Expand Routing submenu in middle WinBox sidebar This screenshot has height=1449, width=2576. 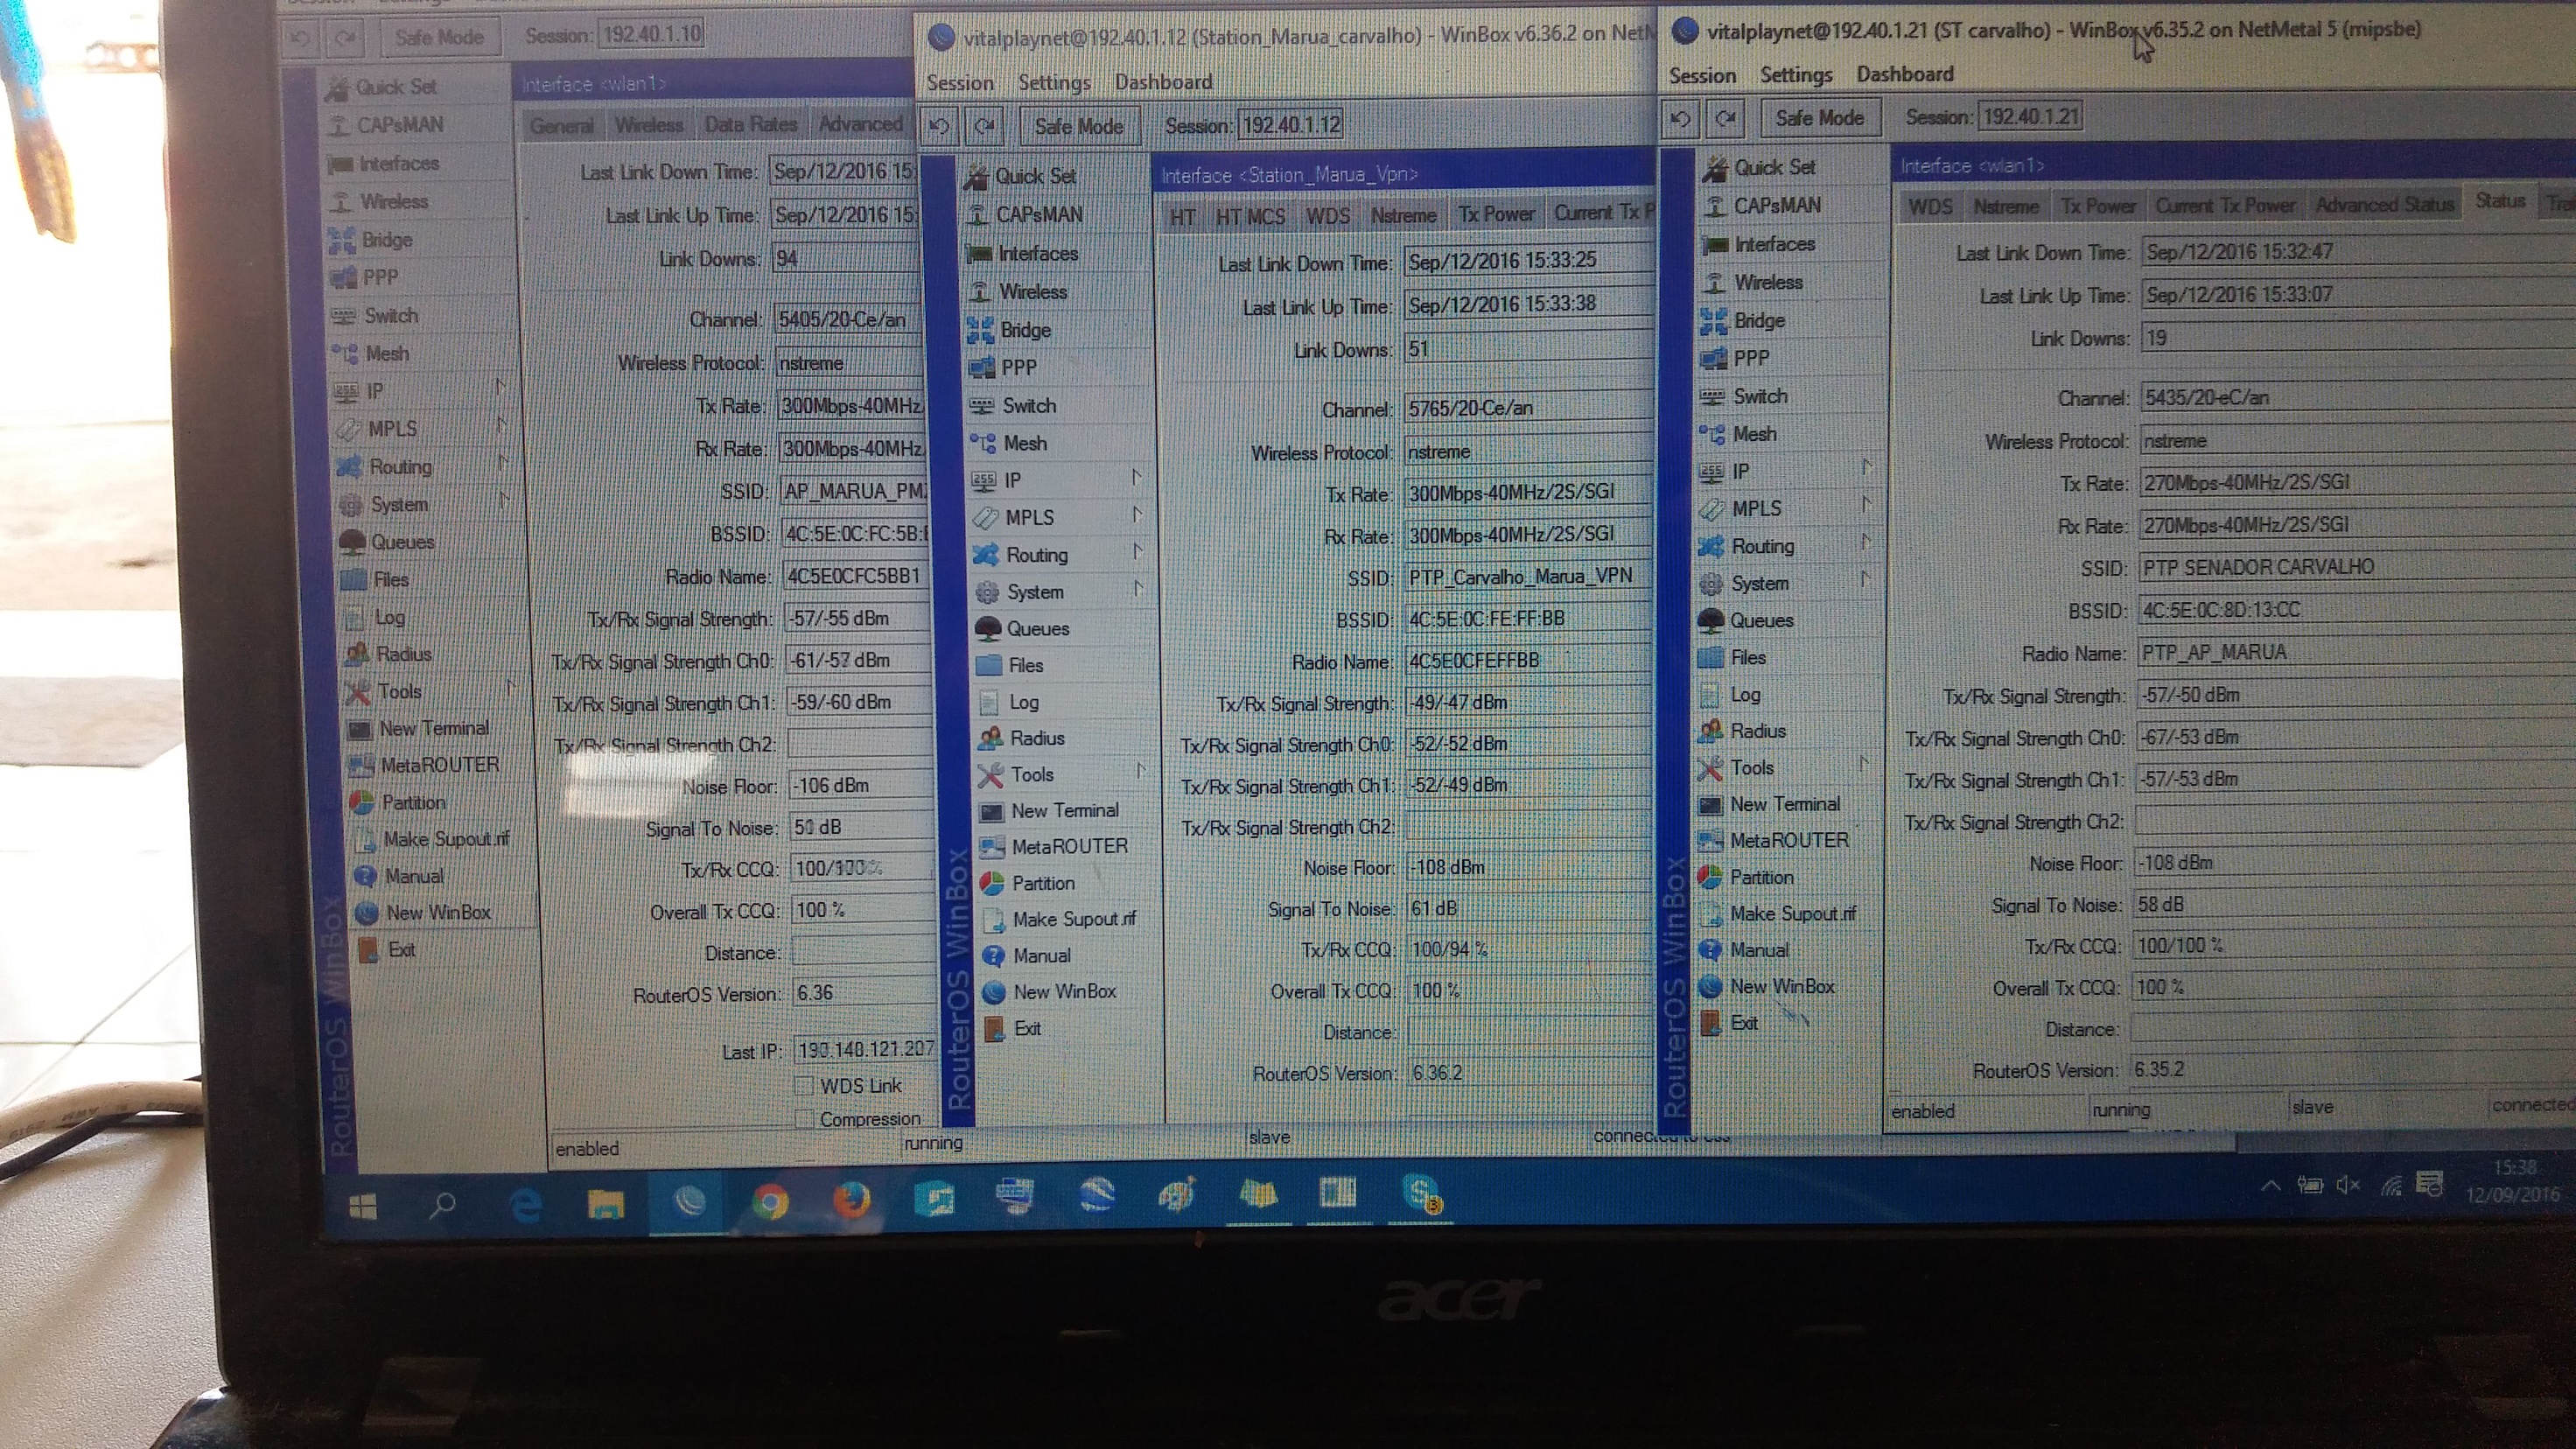point(1138,552)
